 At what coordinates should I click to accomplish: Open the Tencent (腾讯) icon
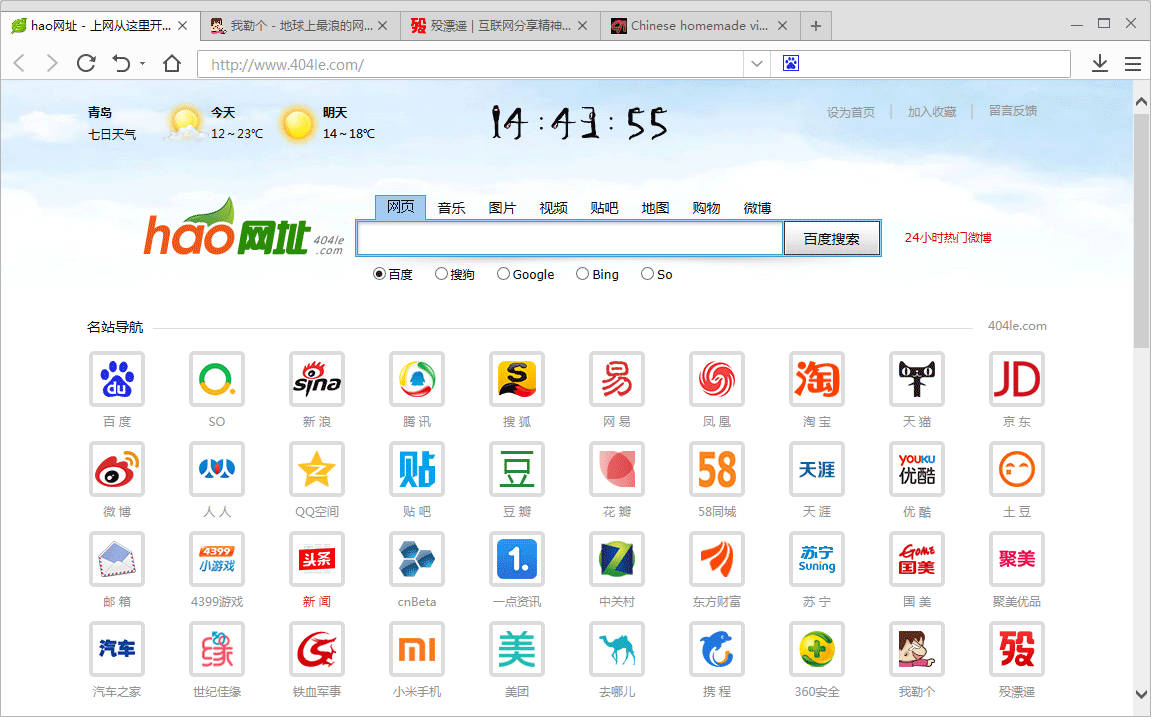[x=417, y=379]
